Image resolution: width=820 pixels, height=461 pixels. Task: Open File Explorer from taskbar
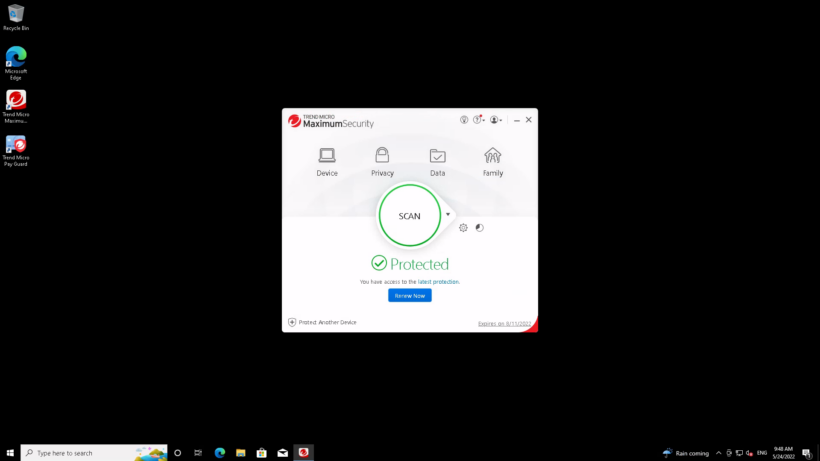(x=241, y=453)
